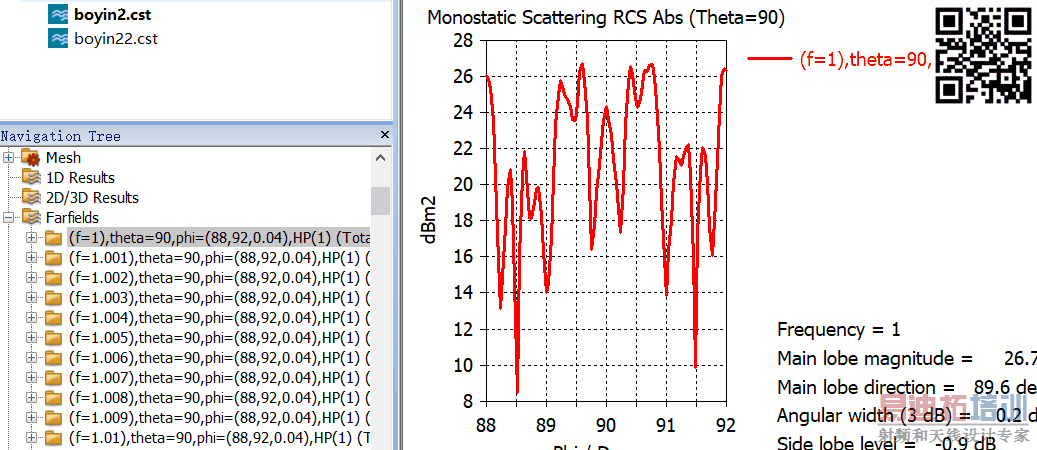Click folder icon of (f=1.007) entry
1037x450 pixels.
click(x=54, y=378)
